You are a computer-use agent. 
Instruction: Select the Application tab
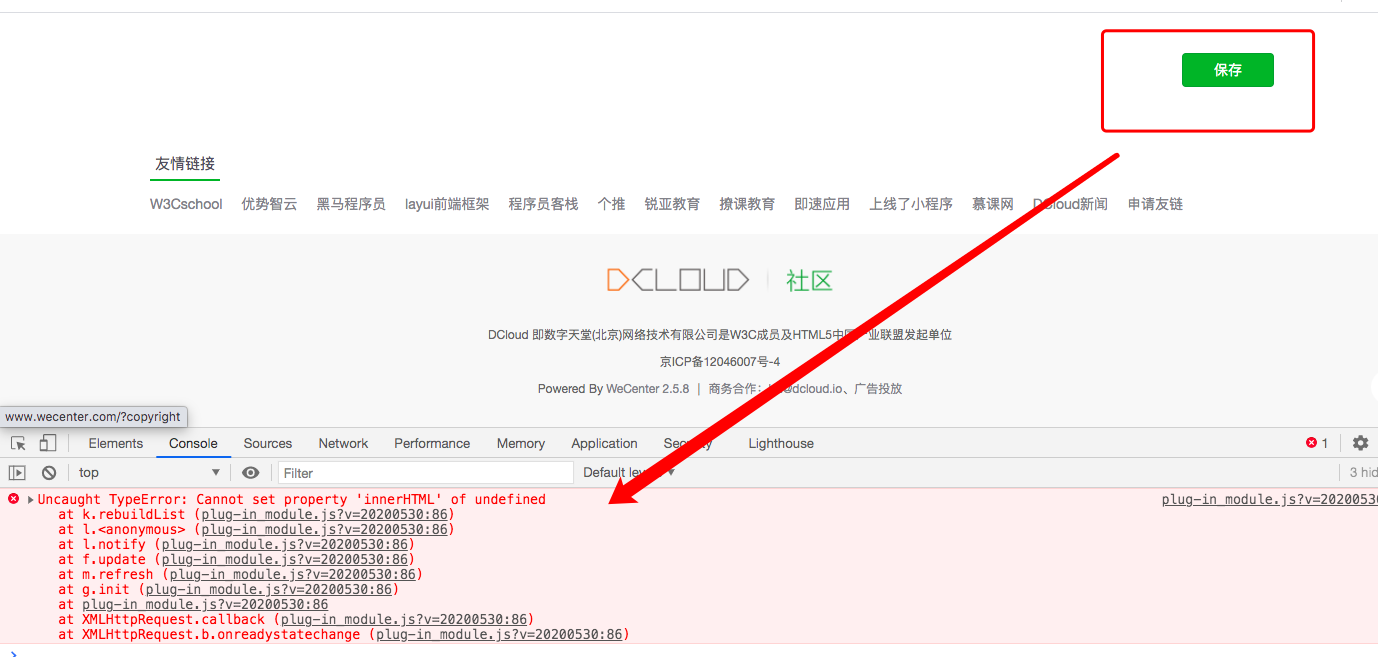pyautogui.click(x=604, y=443)
